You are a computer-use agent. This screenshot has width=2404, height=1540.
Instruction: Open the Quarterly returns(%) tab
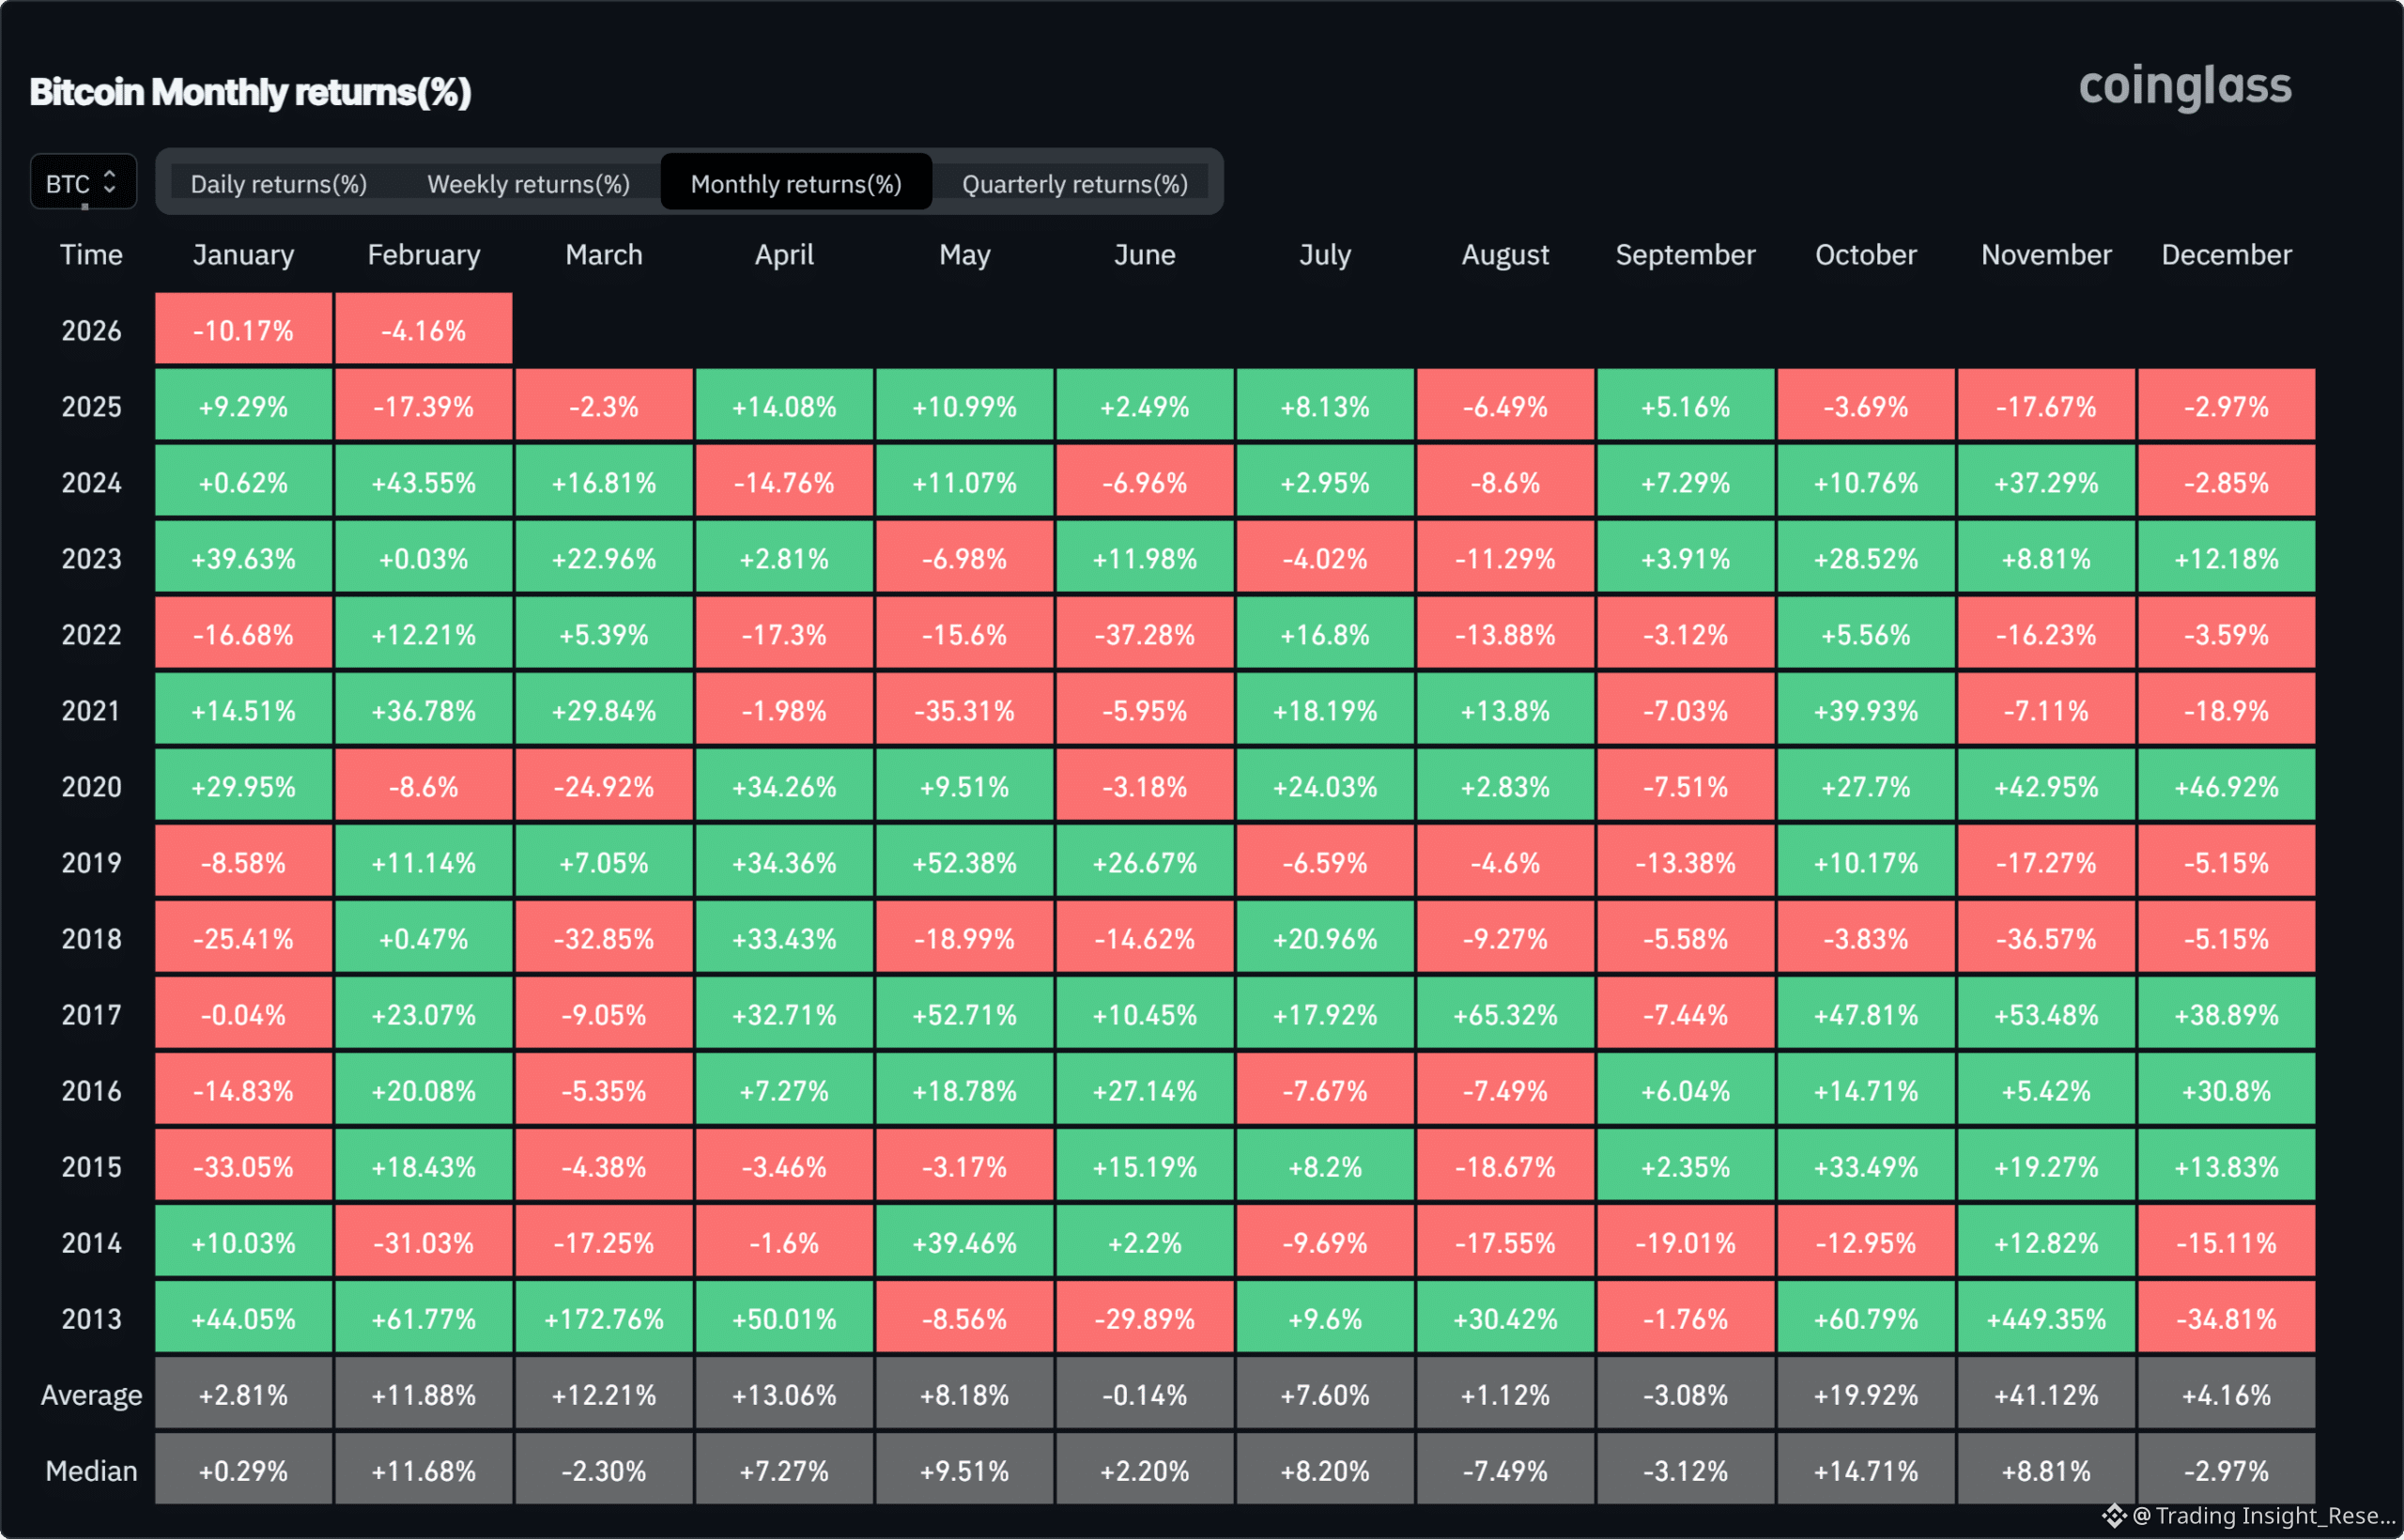[x=1074, y=184]
